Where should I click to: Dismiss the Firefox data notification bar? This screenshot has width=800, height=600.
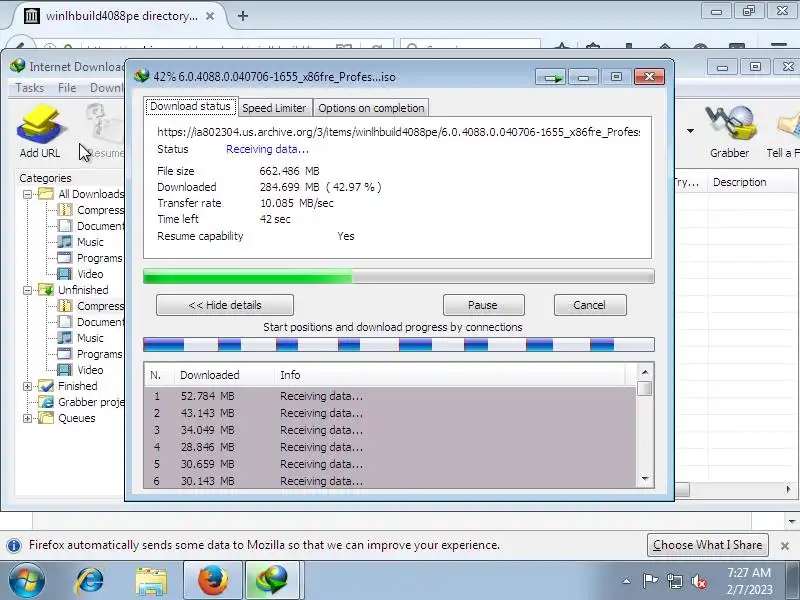785,546
